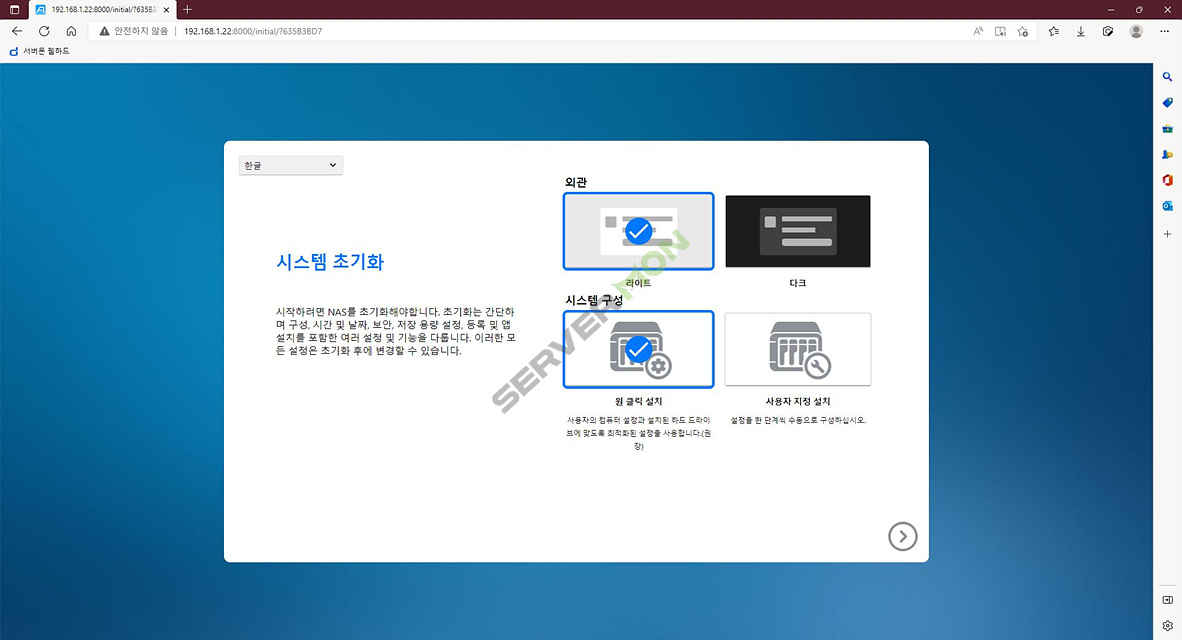Viewport: 1182px width, 640px height.
Task: Open the Downloads panel
Action: click(1080, 31)
